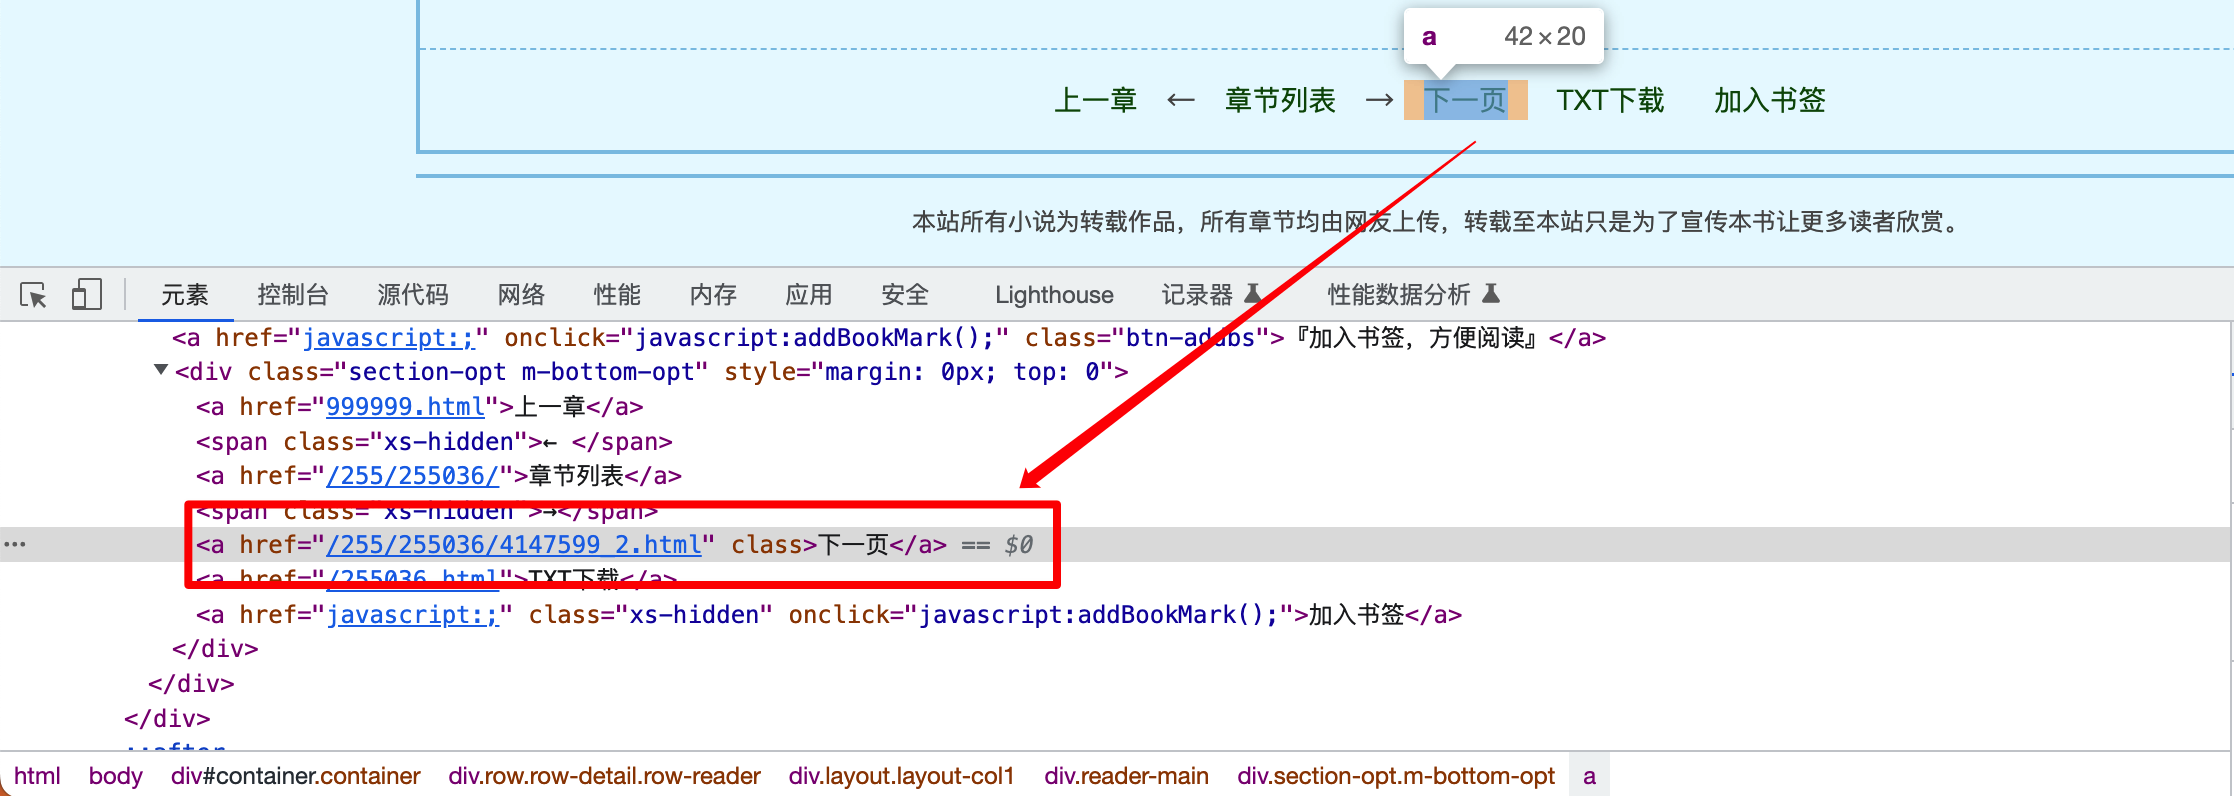Click the 本站所有小说为转载作品 disclaimer text

(x=1436, y=221)
